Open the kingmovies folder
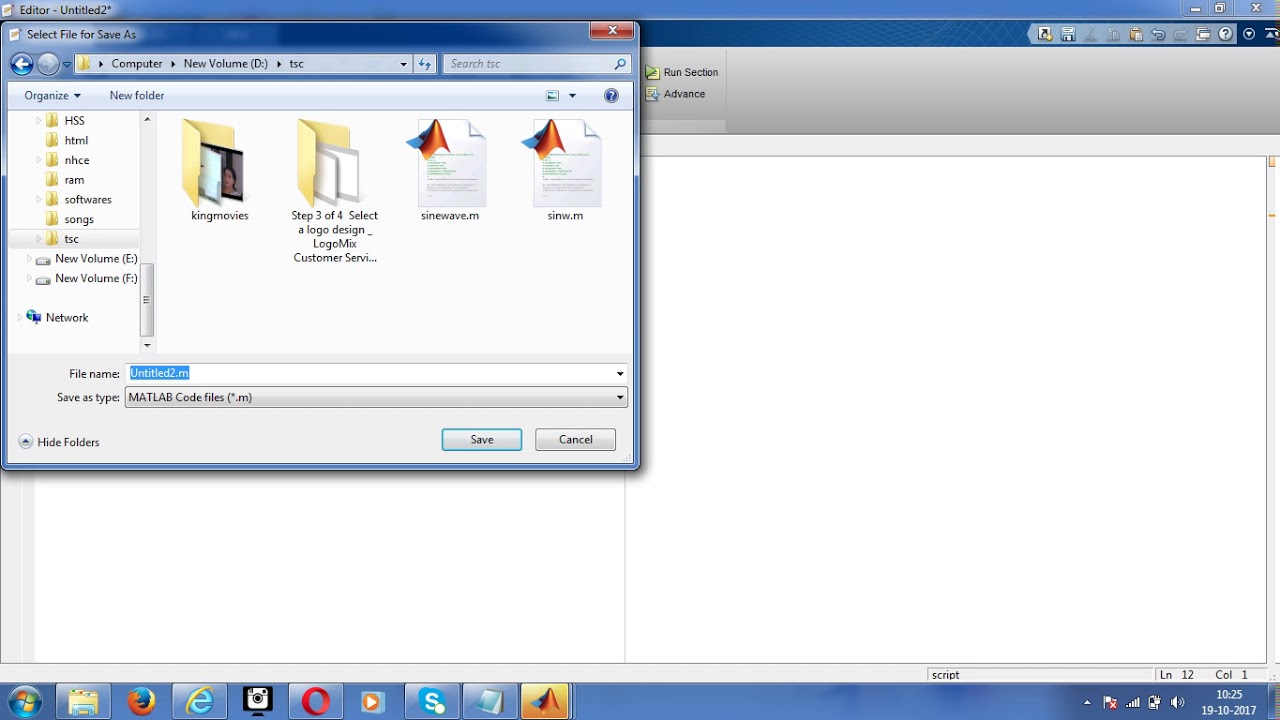Viewport: 1280px width, 720px height. pyautogui.click(x=219, y=171)
